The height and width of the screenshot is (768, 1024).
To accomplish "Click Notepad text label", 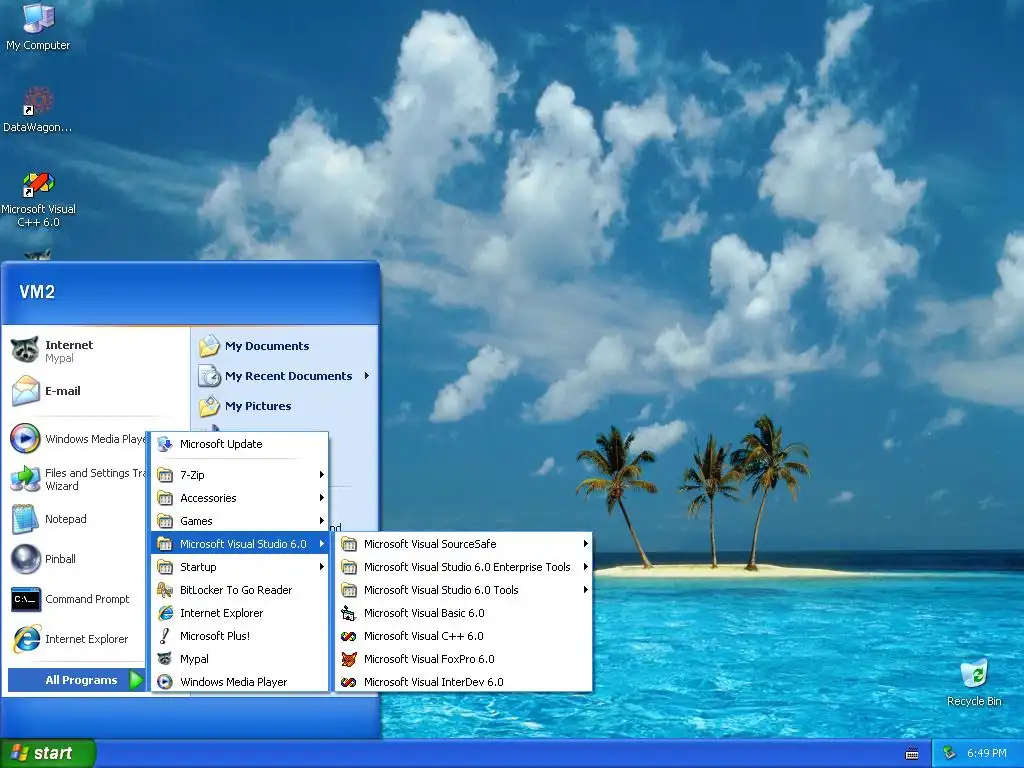I will click(65, 519).
